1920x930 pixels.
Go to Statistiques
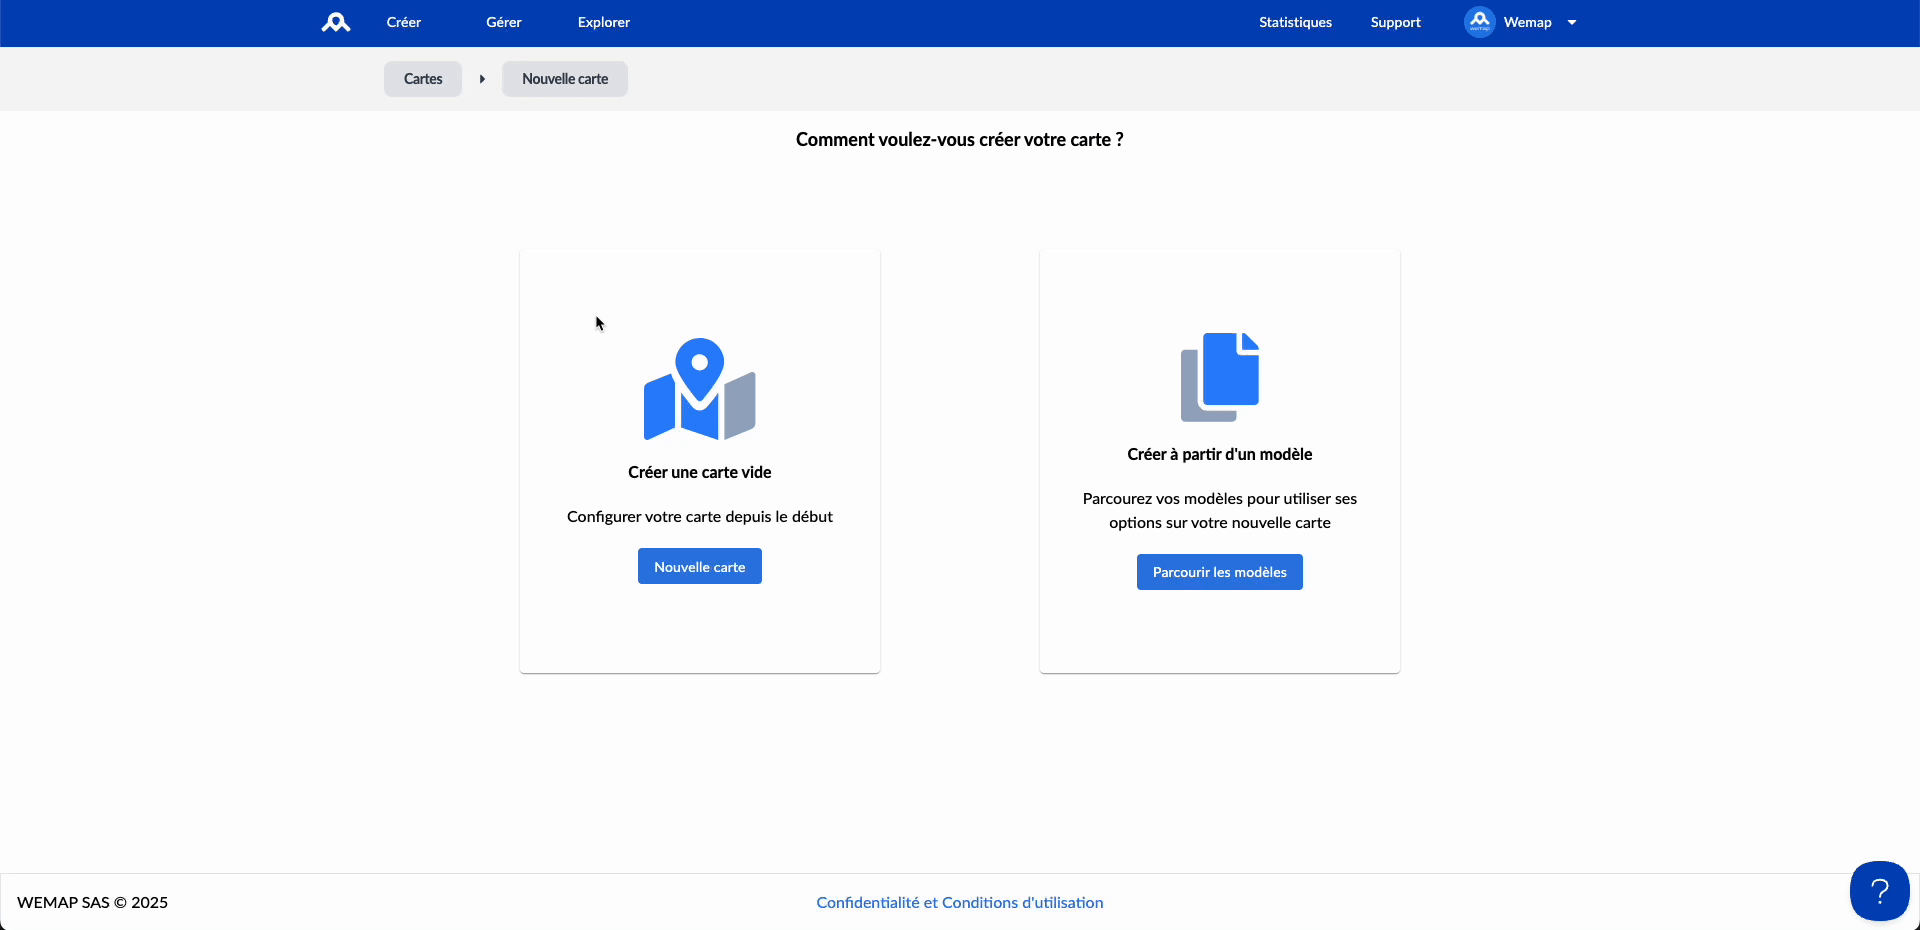1295,22
